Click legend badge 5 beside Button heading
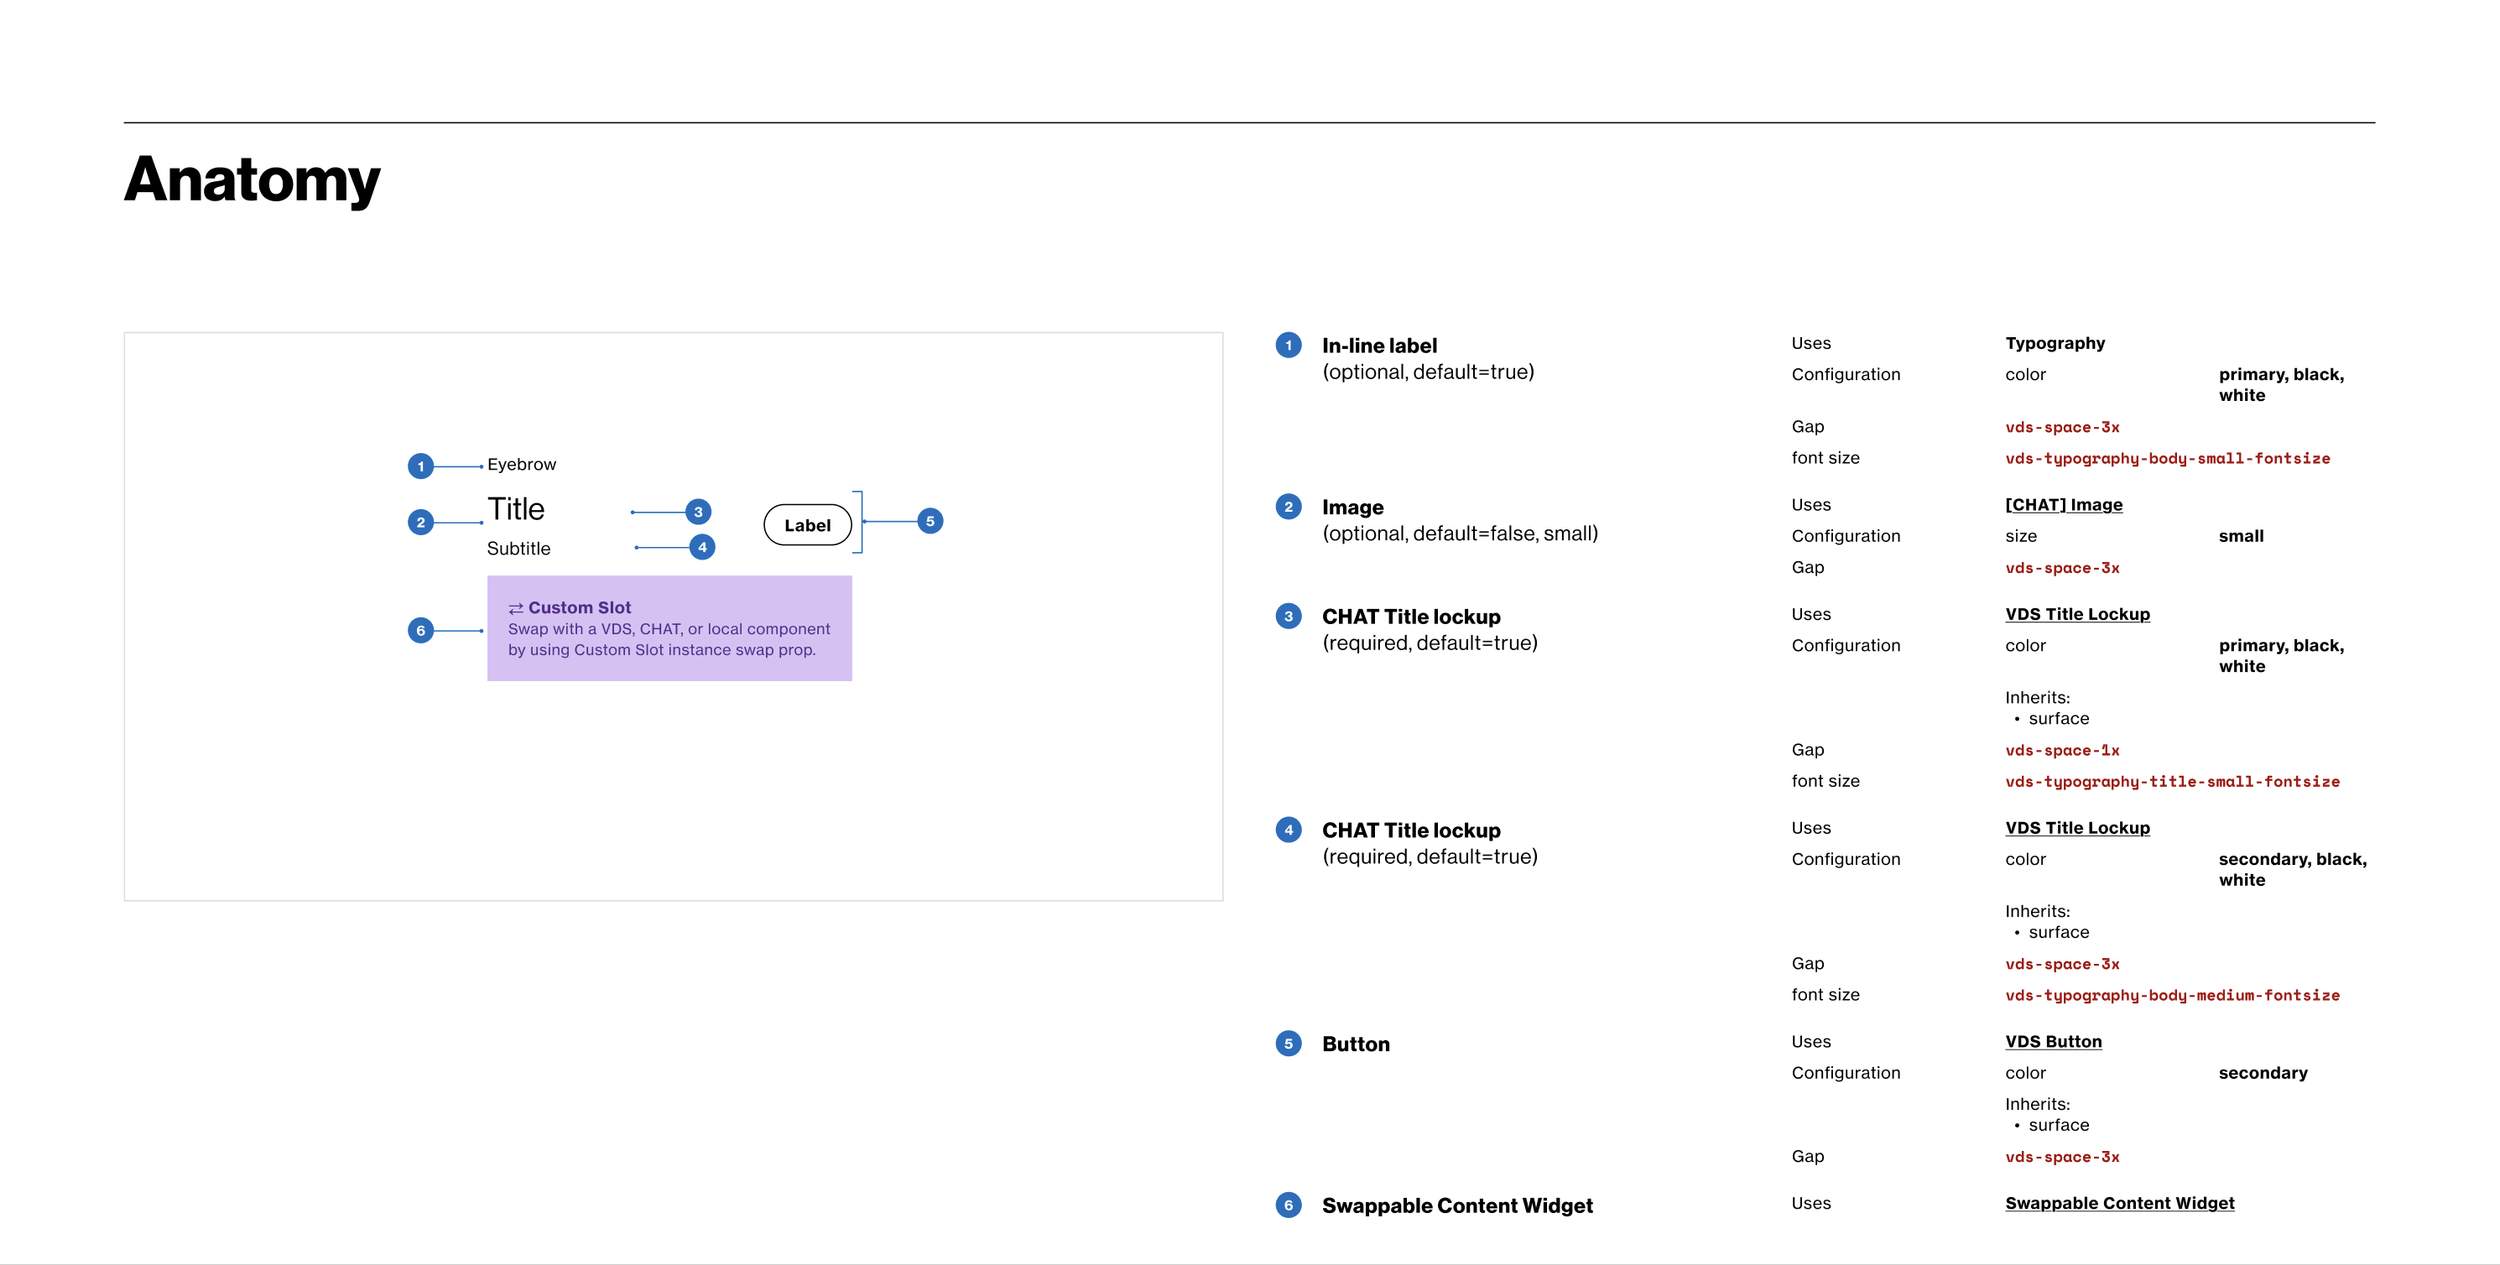Screen dimensions: 2500x1265 coord(1288,1043)
